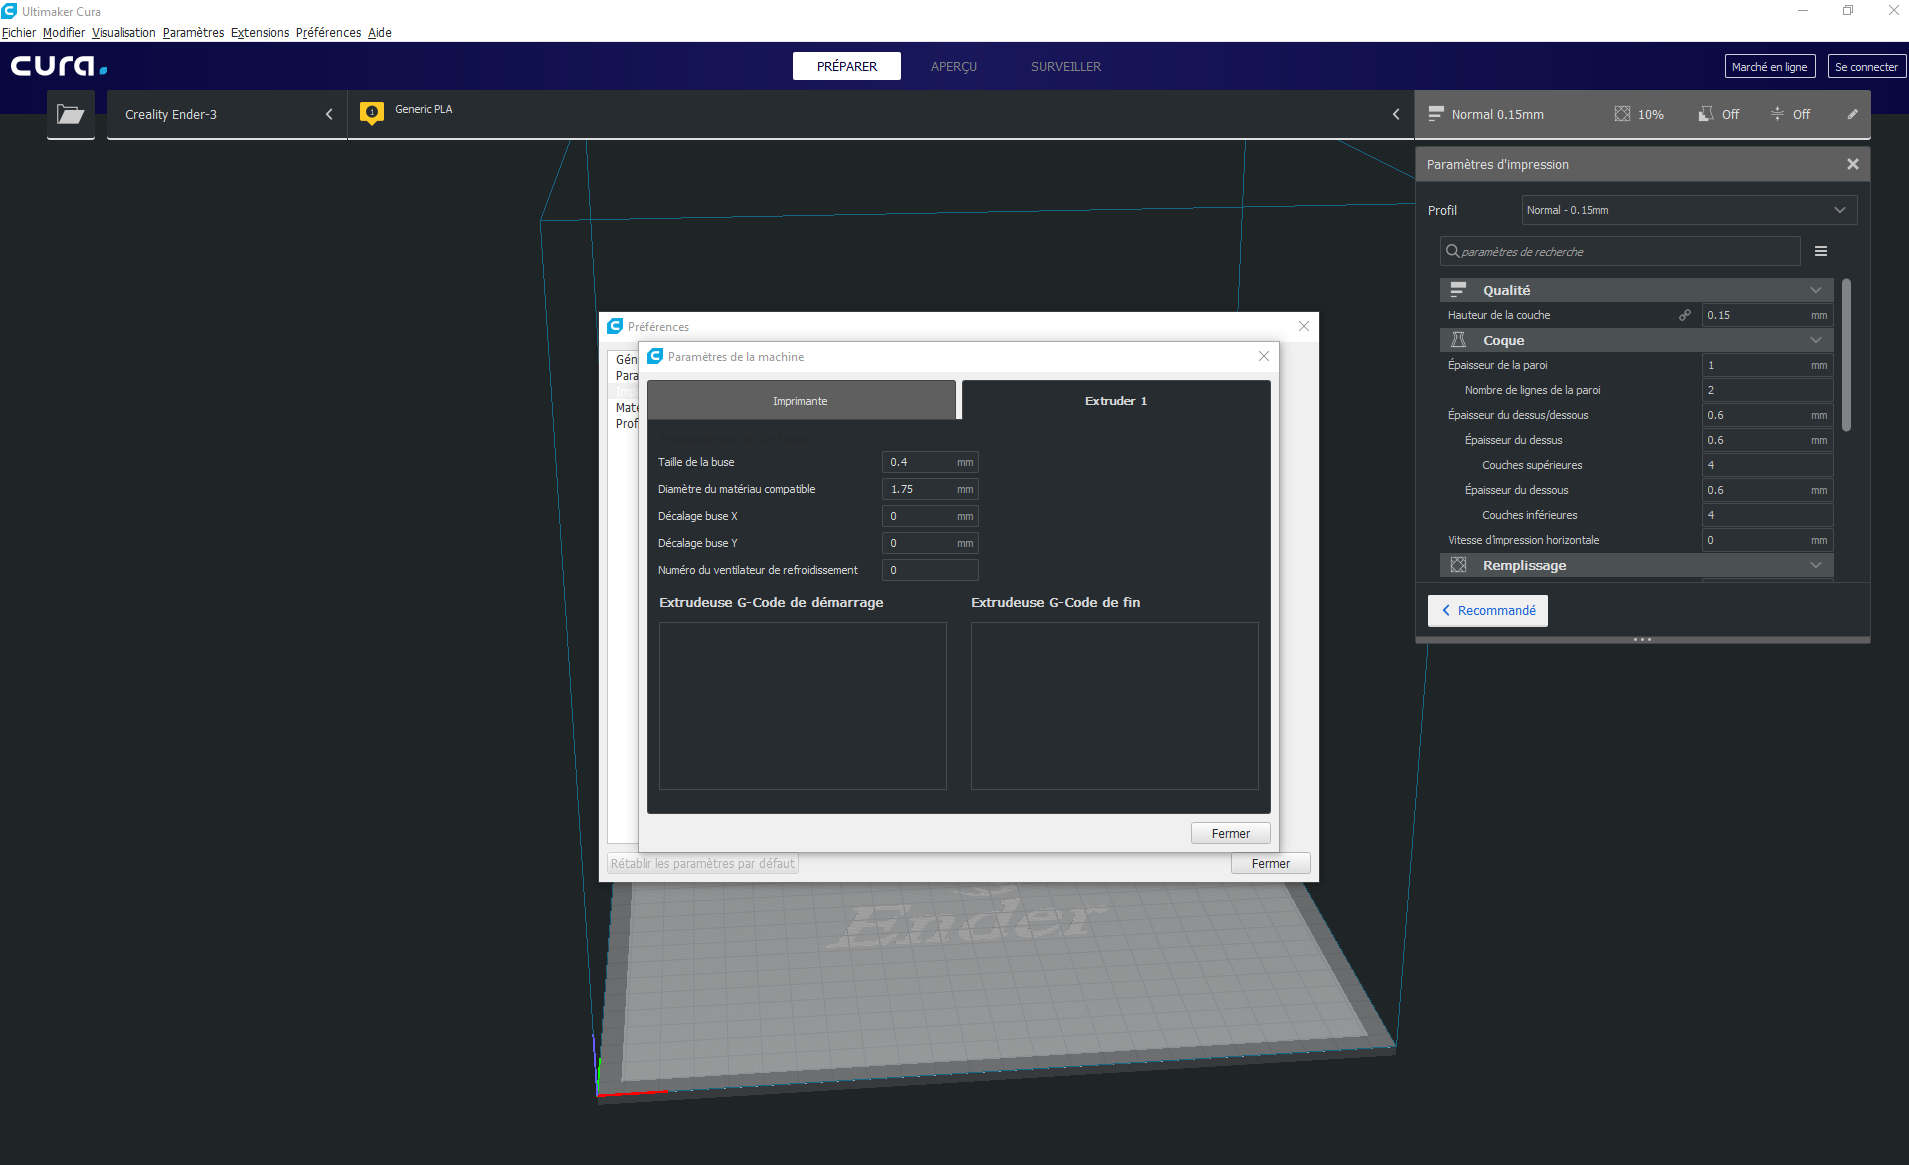Open the PRÉPARER stage
Viewport: 1909px width, 1165px height.
[x=847, y=66]
